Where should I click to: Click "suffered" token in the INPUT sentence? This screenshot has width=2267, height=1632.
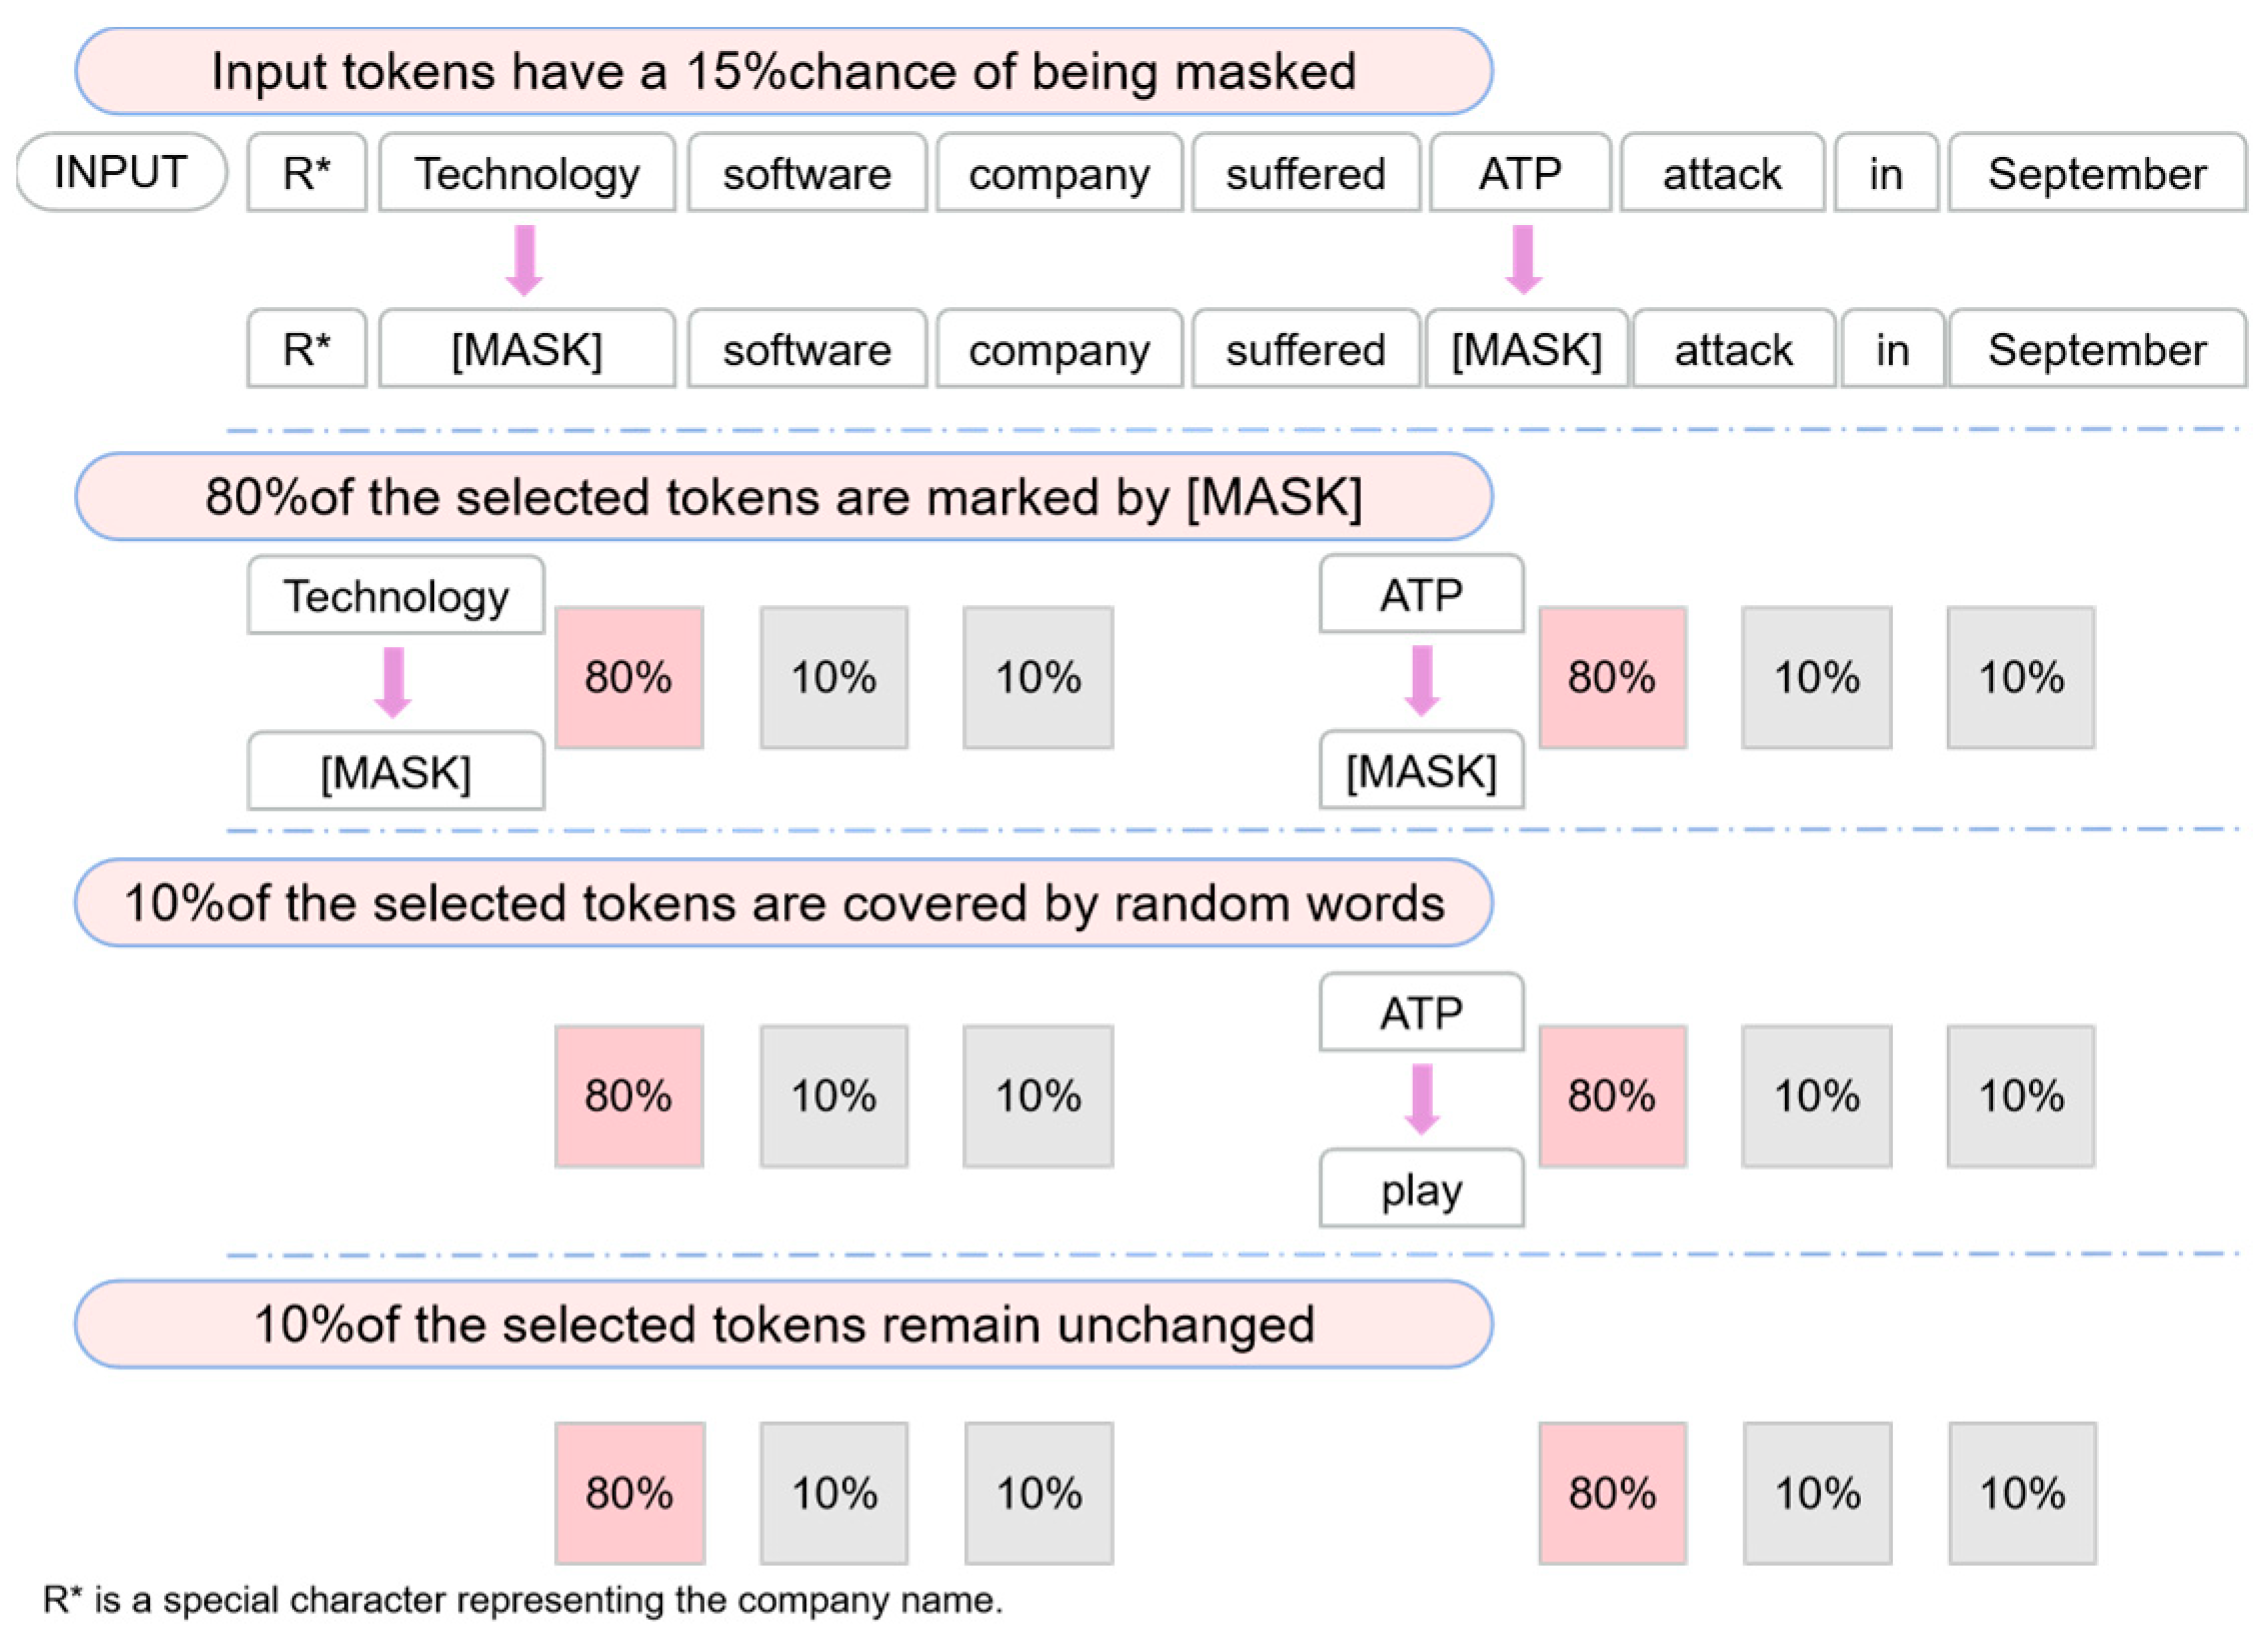click(1305, 174)
